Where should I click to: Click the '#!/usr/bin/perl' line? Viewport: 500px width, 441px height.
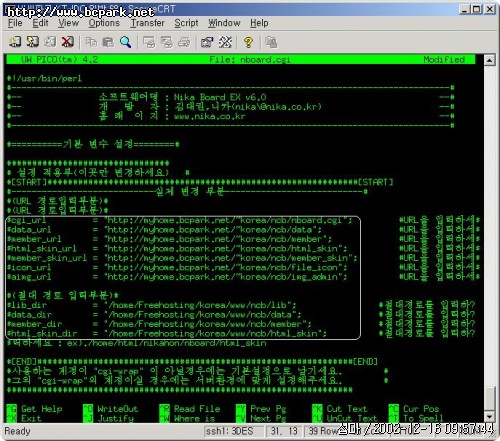[44, 79]
